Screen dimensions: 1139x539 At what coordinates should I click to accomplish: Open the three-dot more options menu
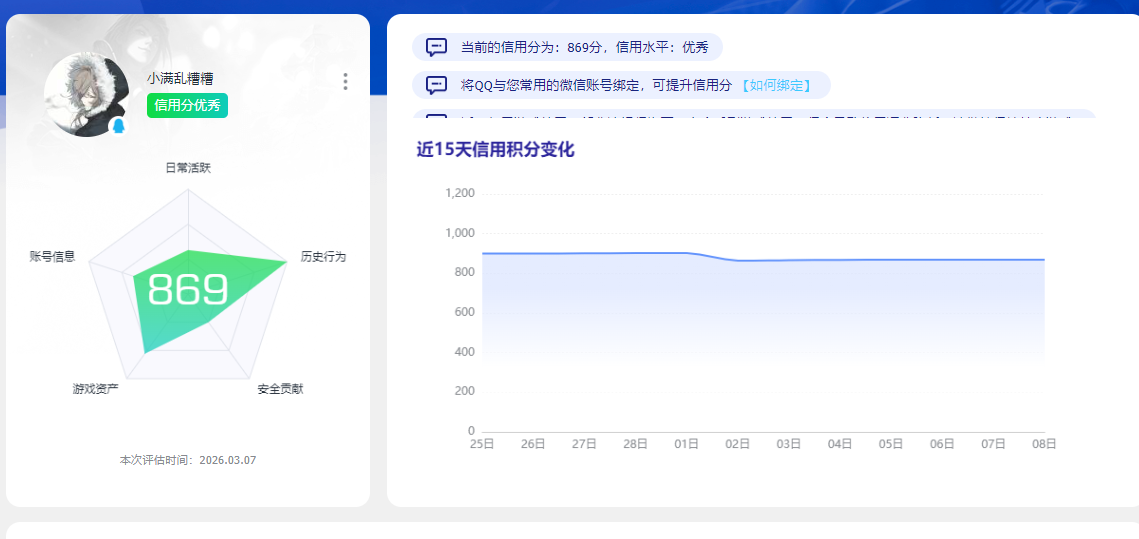[x=345, y=81]
